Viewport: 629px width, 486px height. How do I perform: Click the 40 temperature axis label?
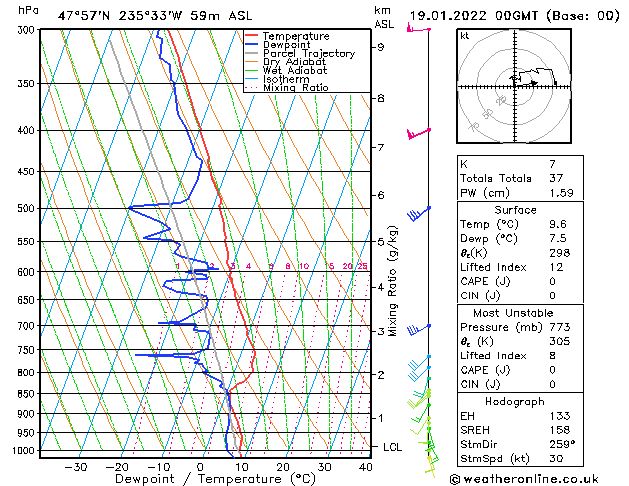(366, 467)
